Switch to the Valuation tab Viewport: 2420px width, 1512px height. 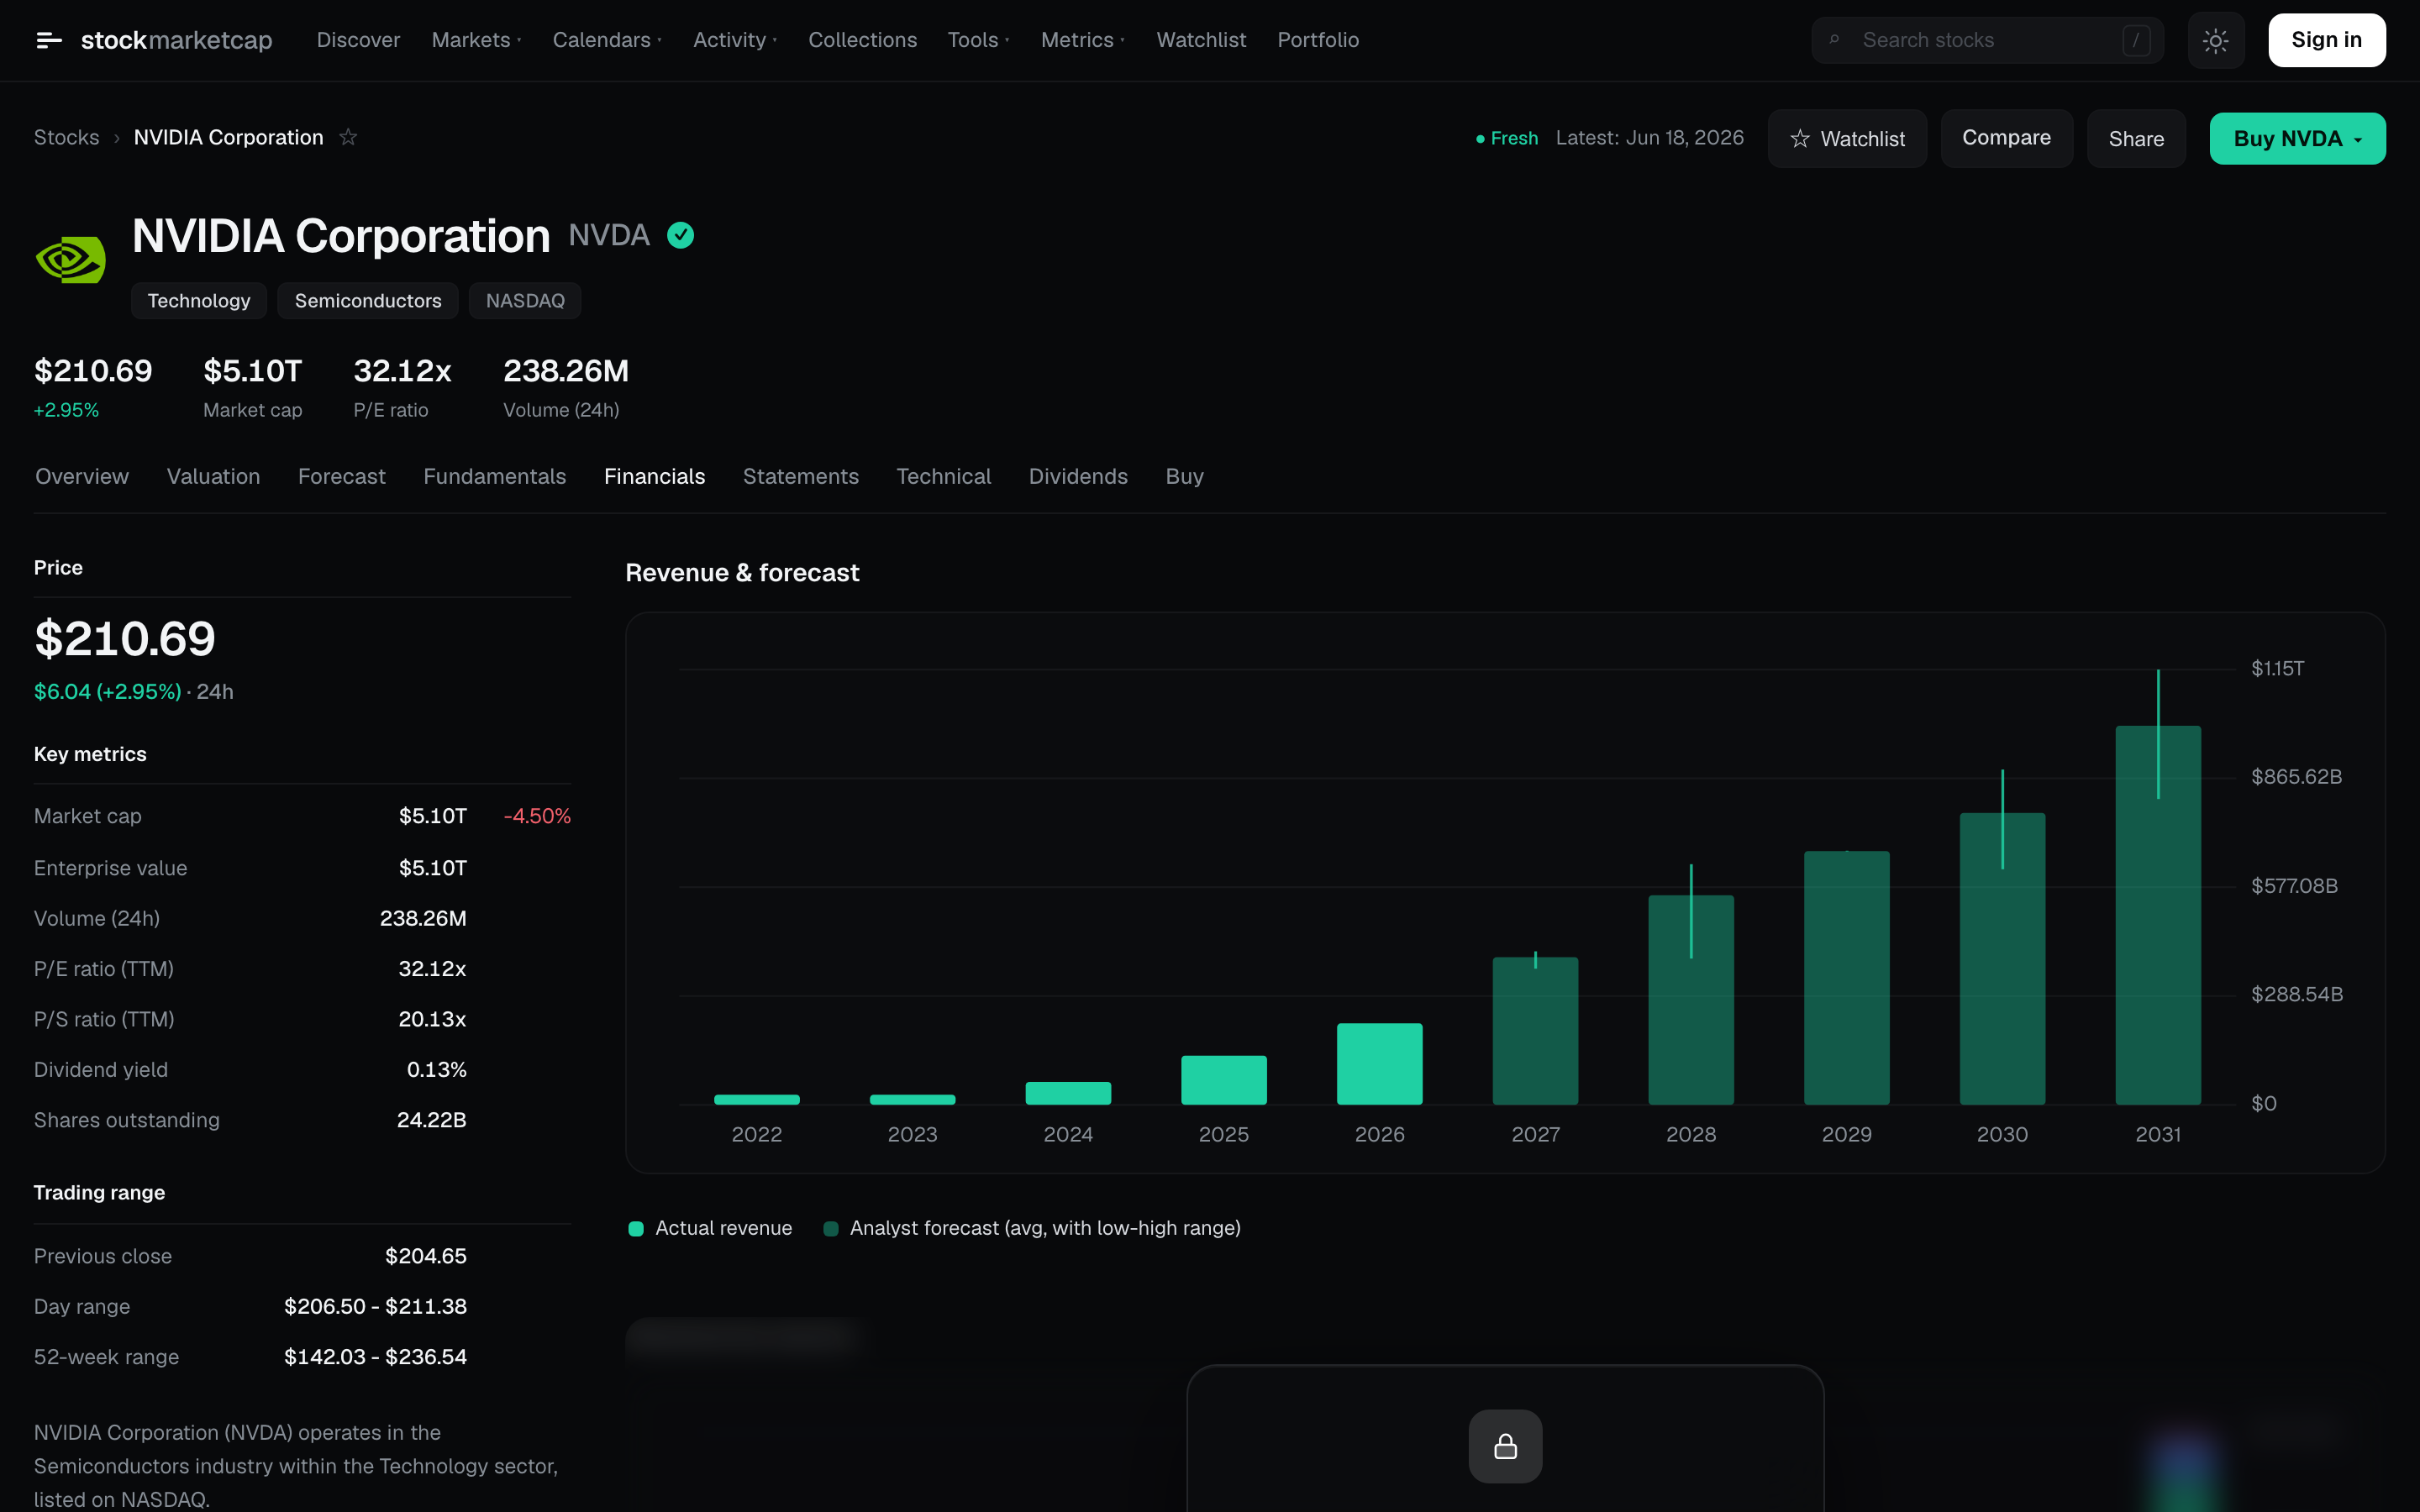click(x=213, y=477)
